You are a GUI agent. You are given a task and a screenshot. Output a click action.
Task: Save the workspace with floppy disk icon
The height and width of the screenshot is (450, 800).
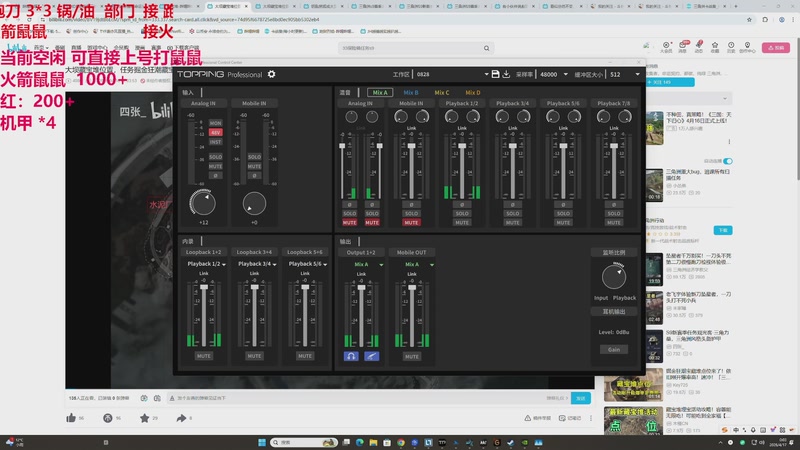495,74
